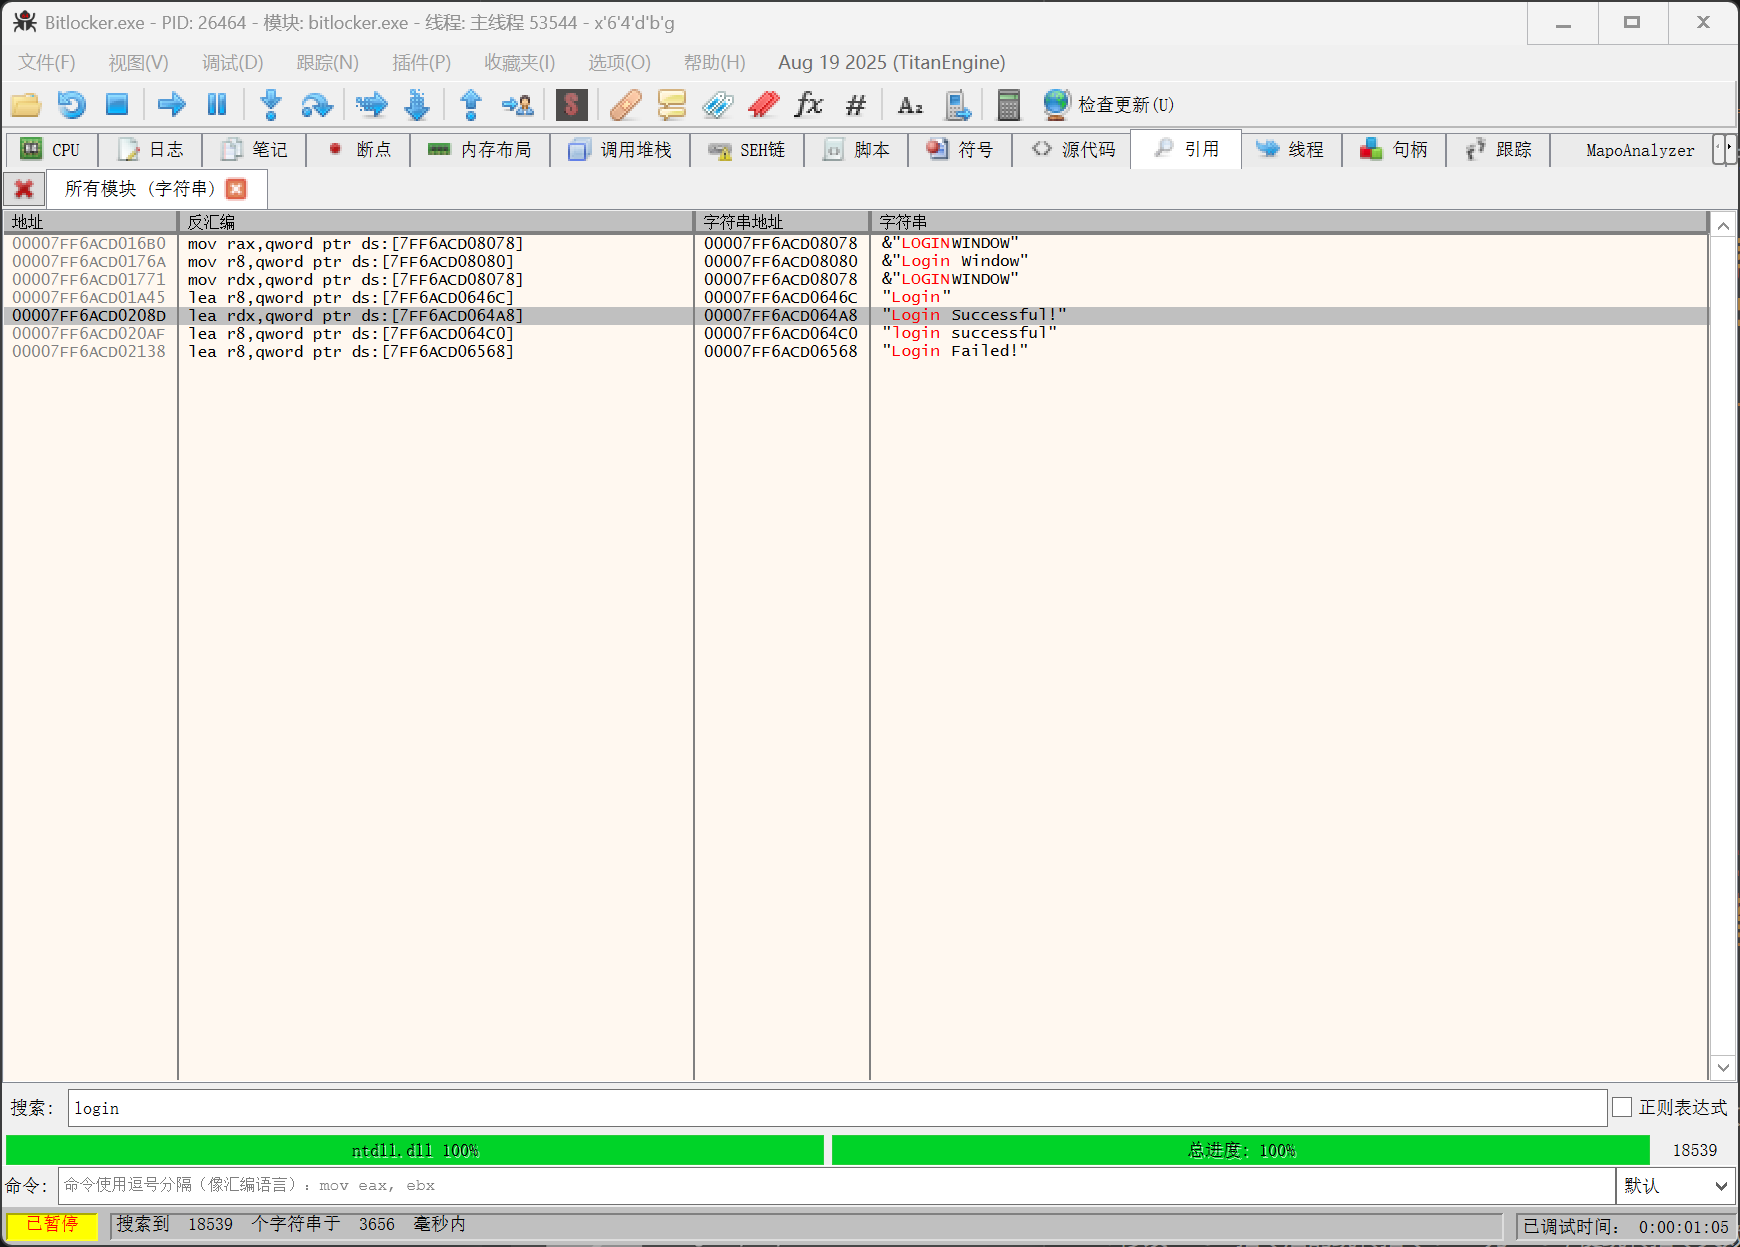The width and height of the screenshot is (1740, 1247).
Task: Open the patches bandage icon
Action: coord(625,105)
